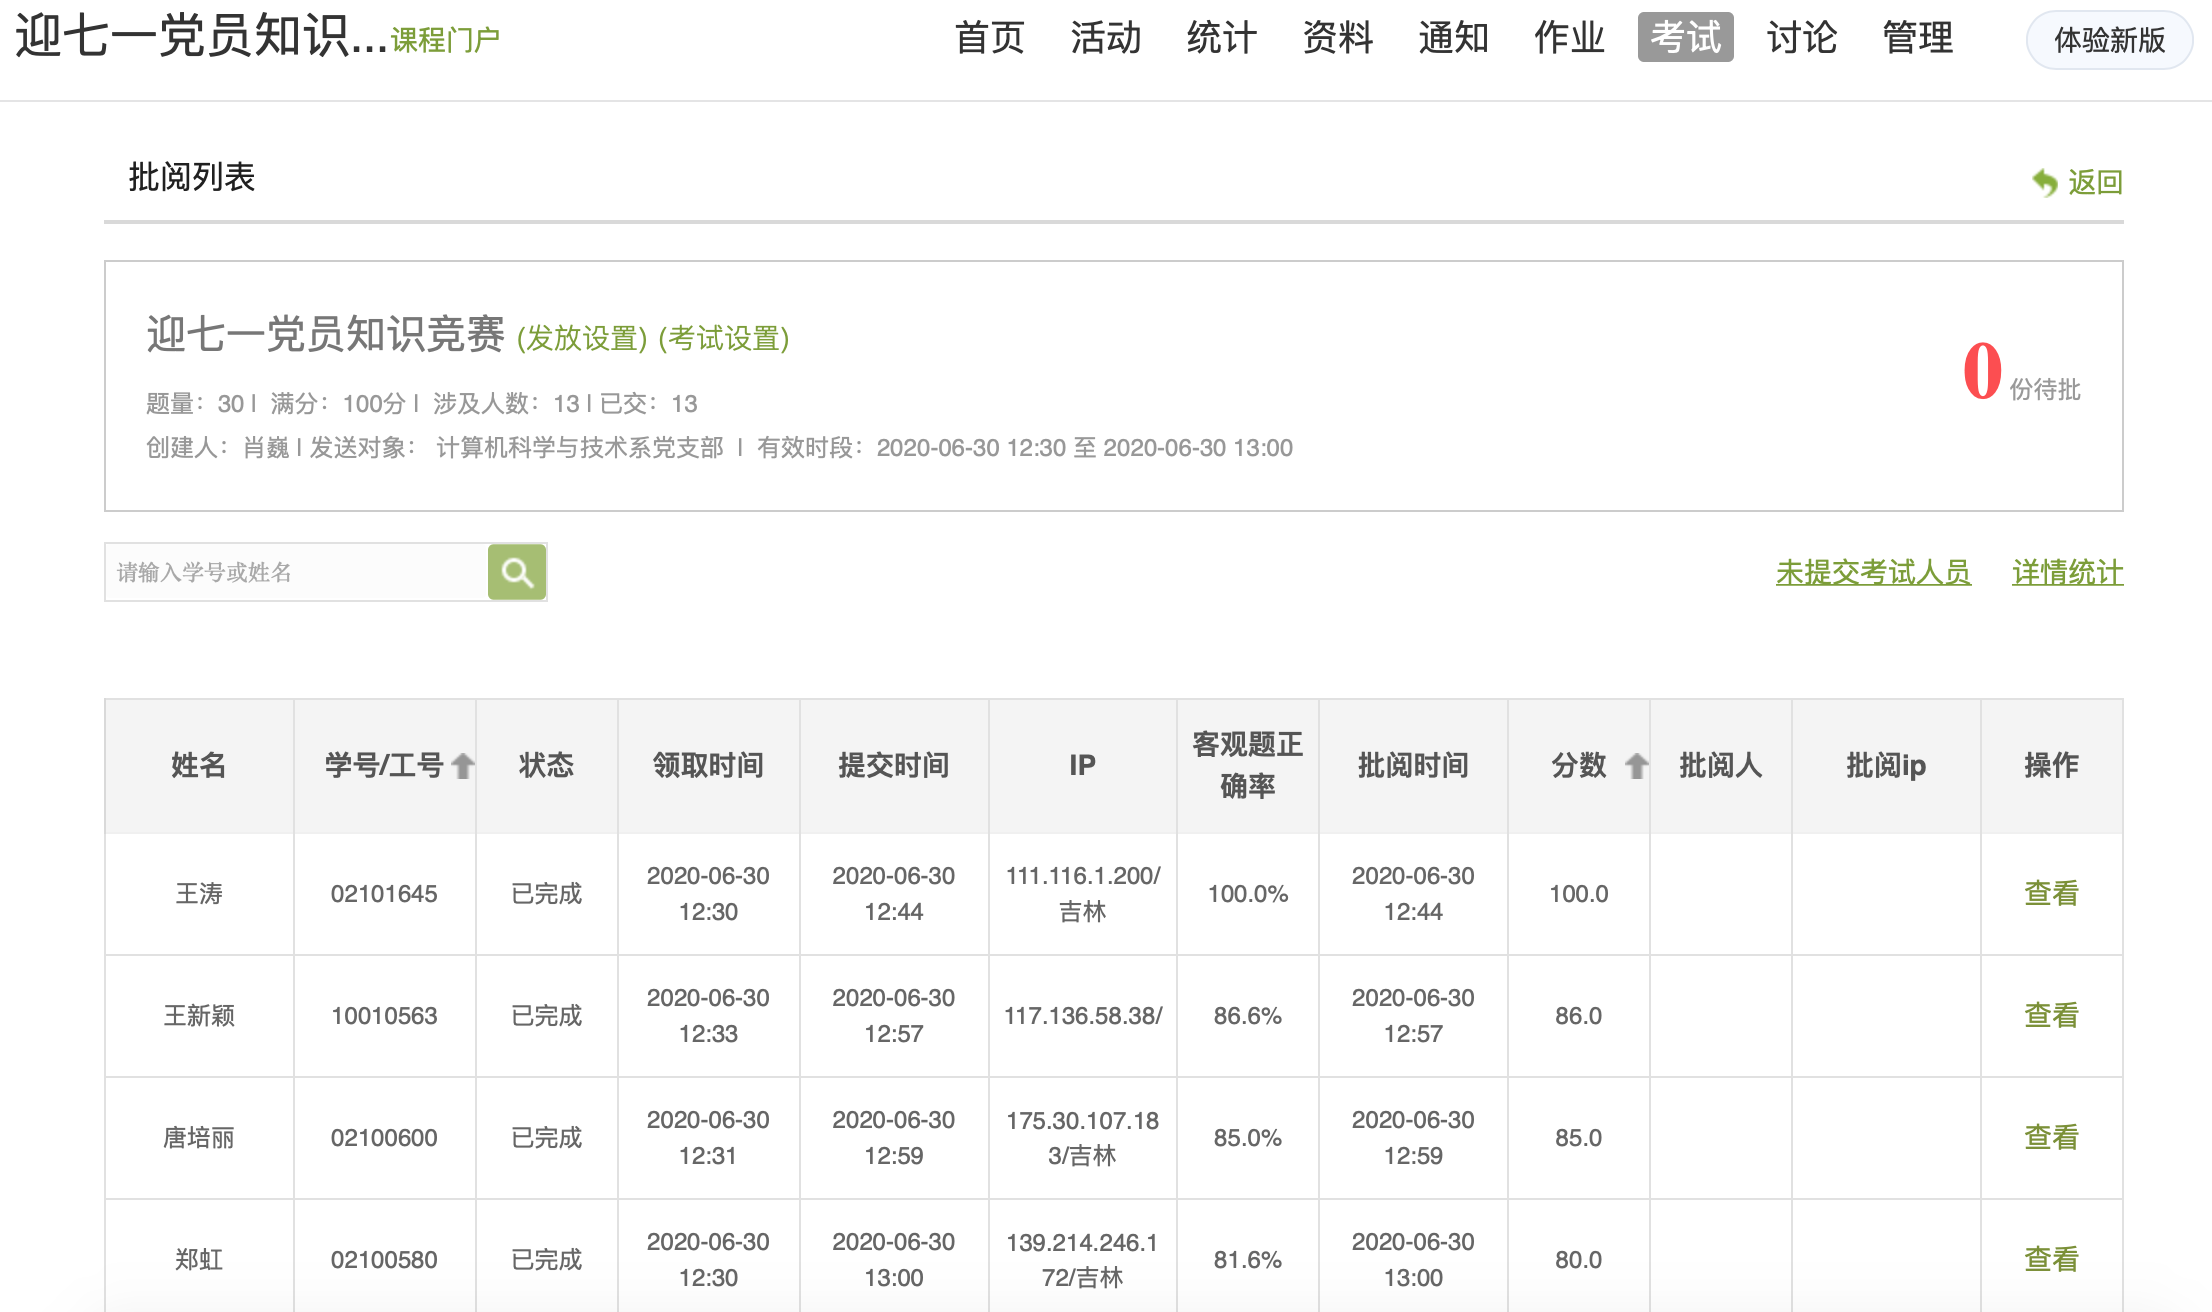The width and height of the screenshot is (2212, 1312).
Task: Switch to the 作业 tab
Action: [1569, 38]
